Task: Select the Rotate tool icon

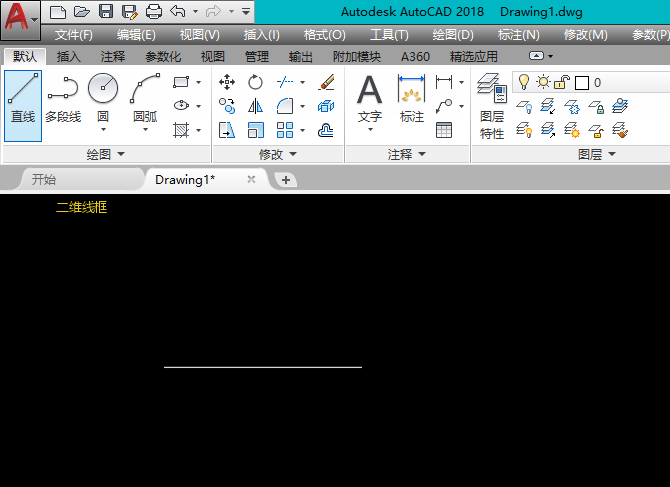Action: coord(255,82)
